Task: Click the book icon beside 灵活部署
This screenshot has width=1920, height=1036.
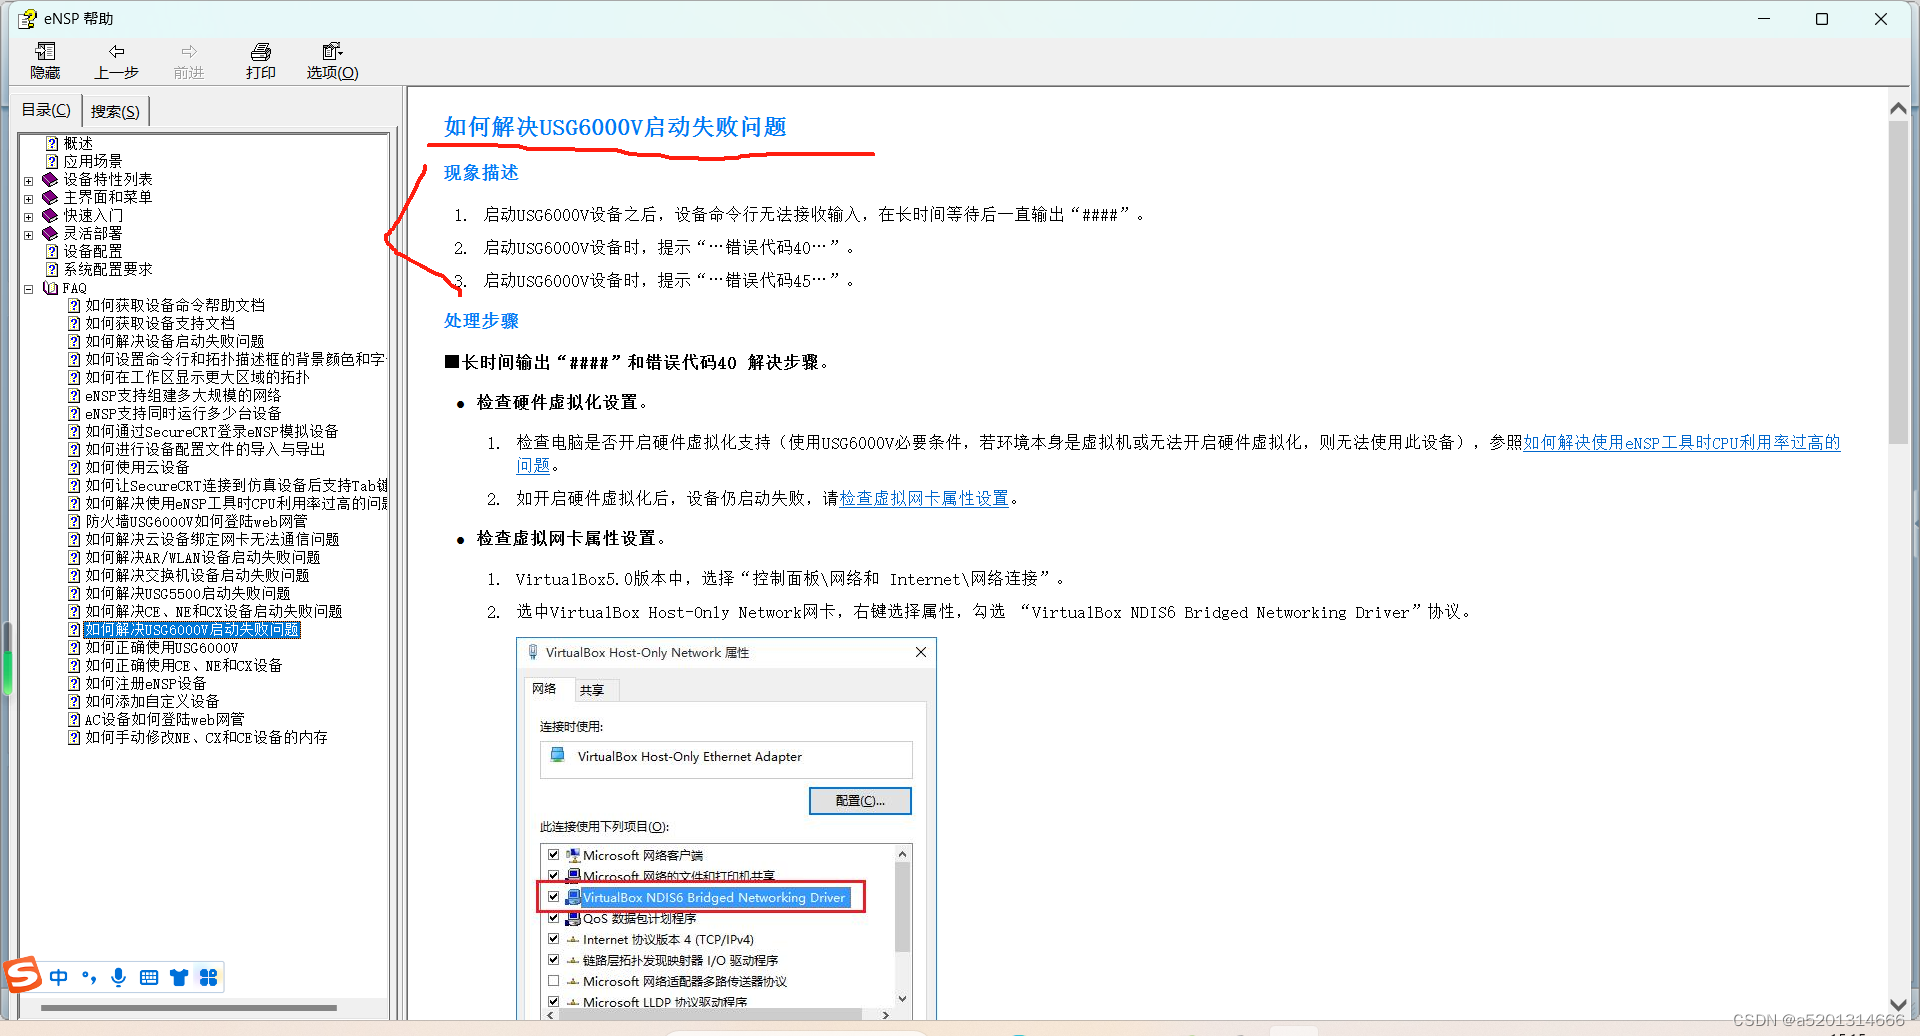Action: (x=50, y=233)
